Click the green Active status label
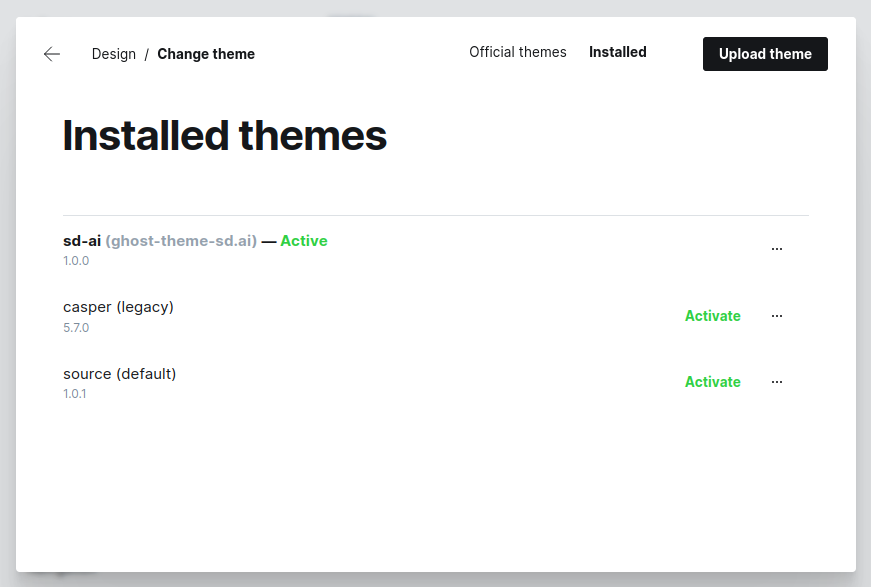Viewport: 871px width, 587px height. pyautogui.click(x=304, y=241)
